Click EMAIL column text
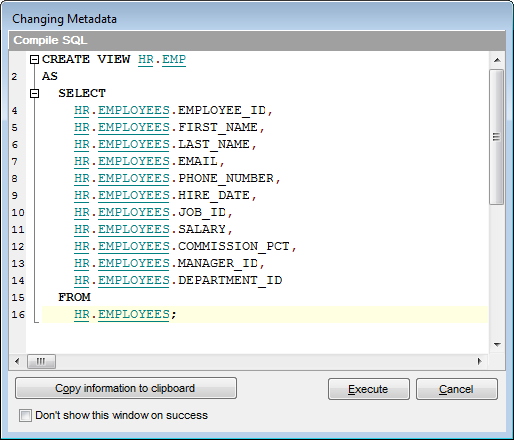514x440 pixels. pos(198,161)
